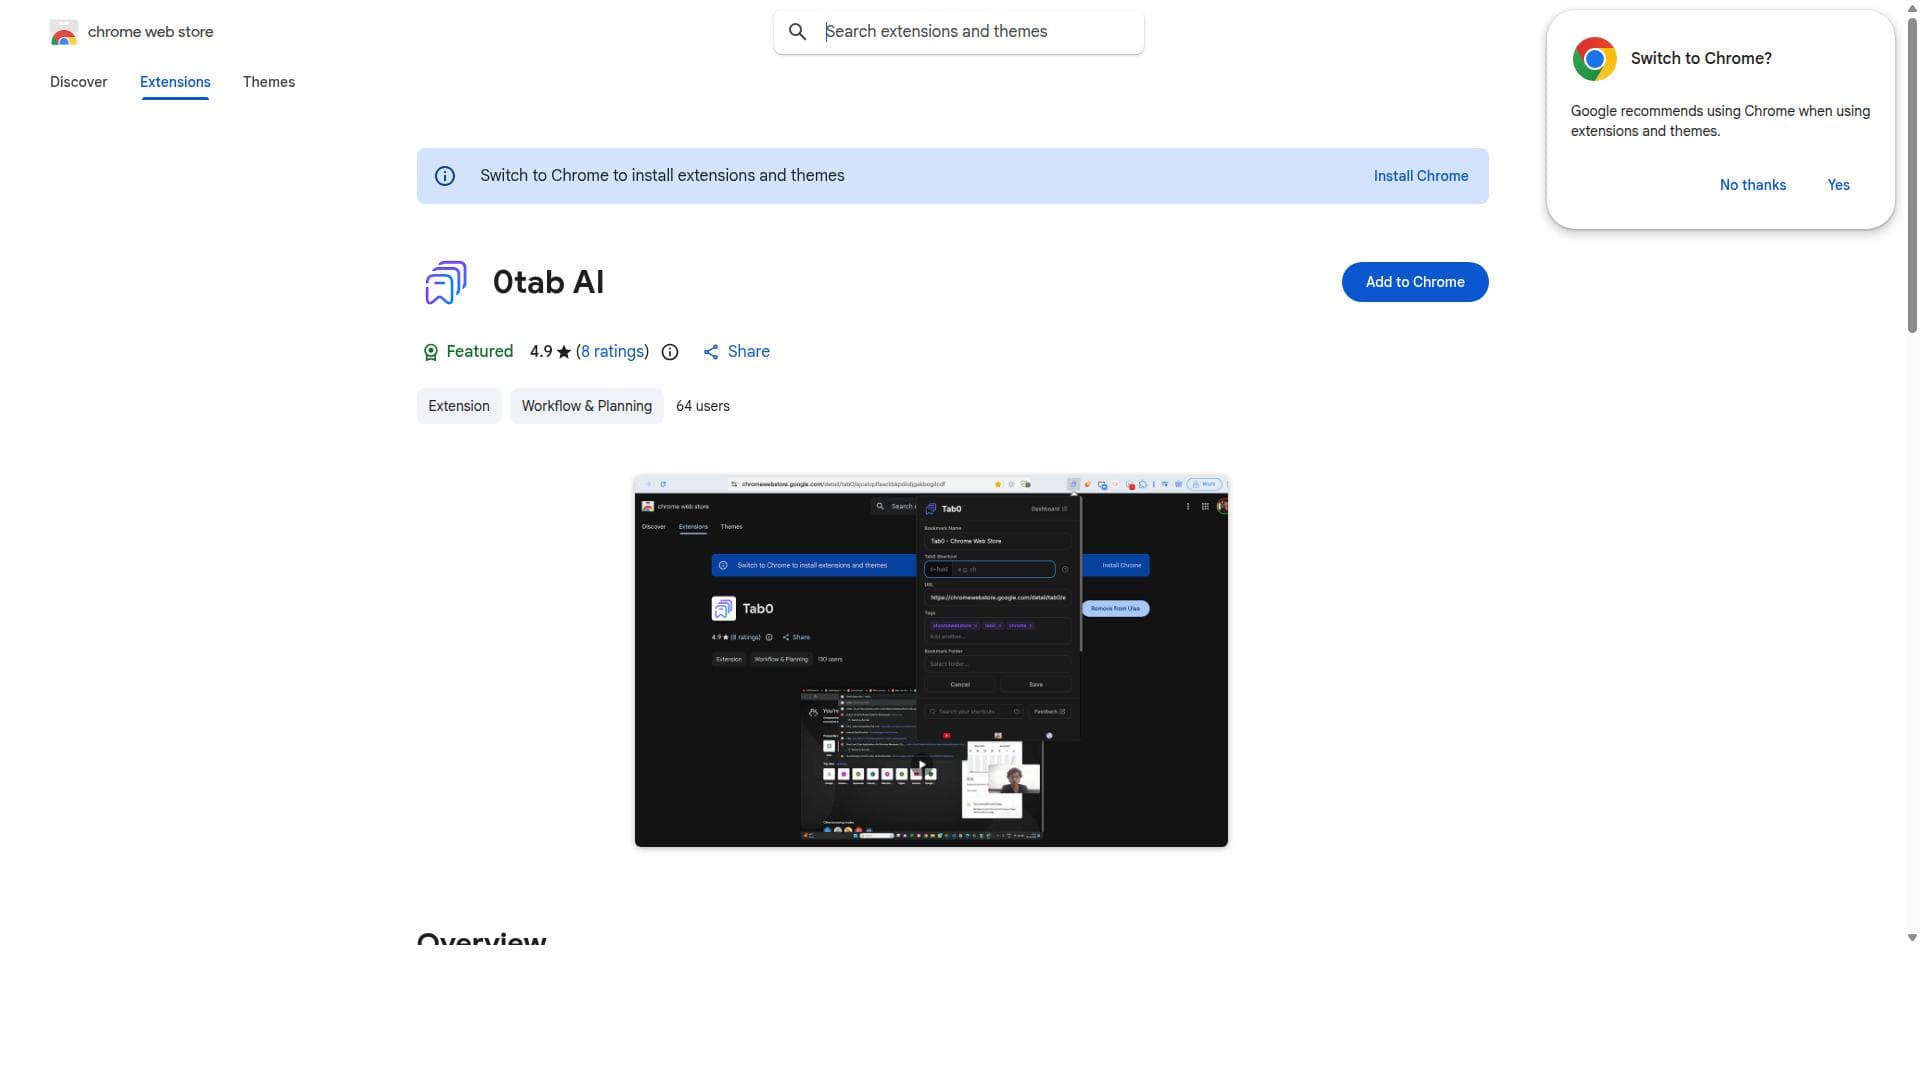
Task: Click the search magnifier icon
Action: click(x=797, y=32)
